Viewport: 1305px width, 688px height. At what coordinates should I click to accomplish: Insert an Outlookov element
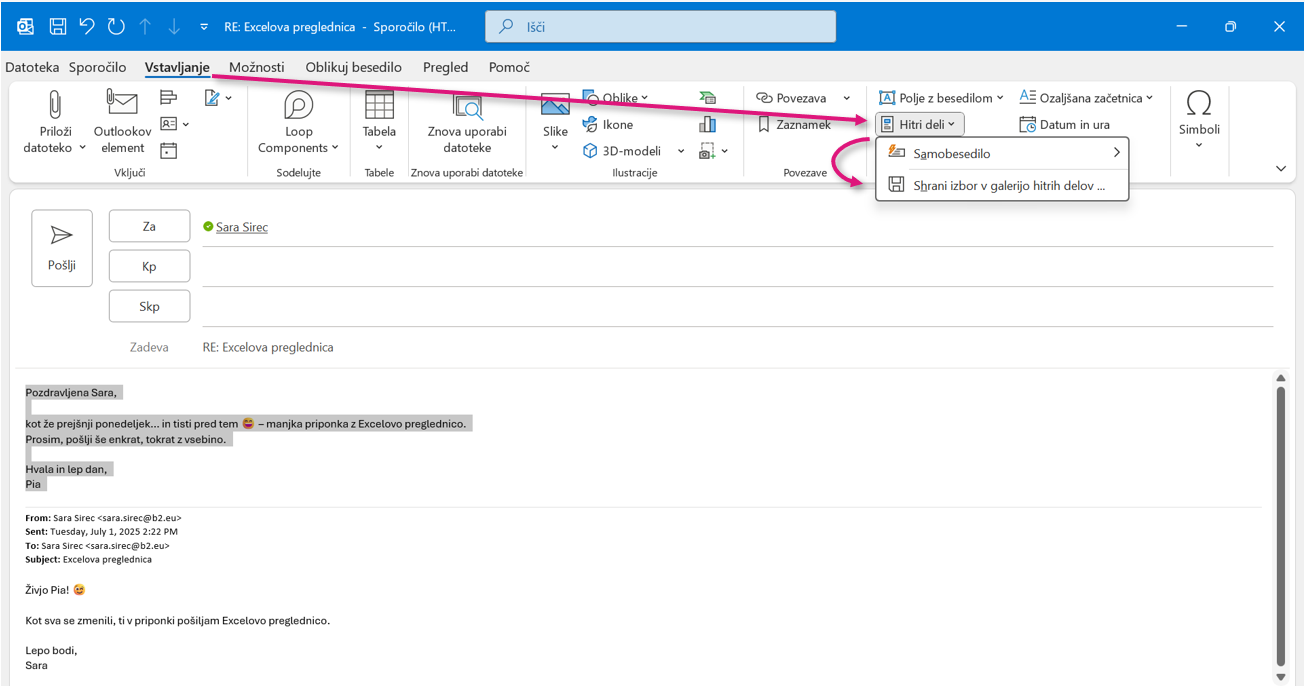click(122, 122)
